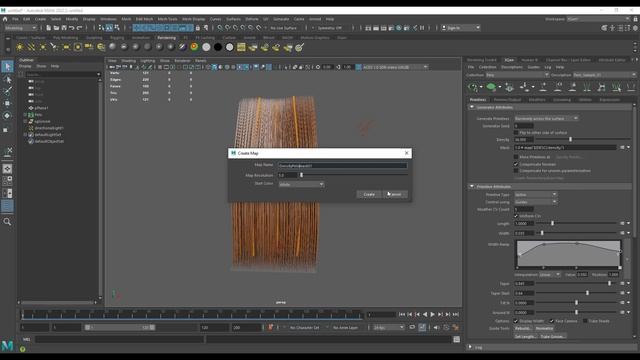The width and height of the screenshot is (640, 360).
Task: Click the play forward button
Action: (x=433, y=314)
